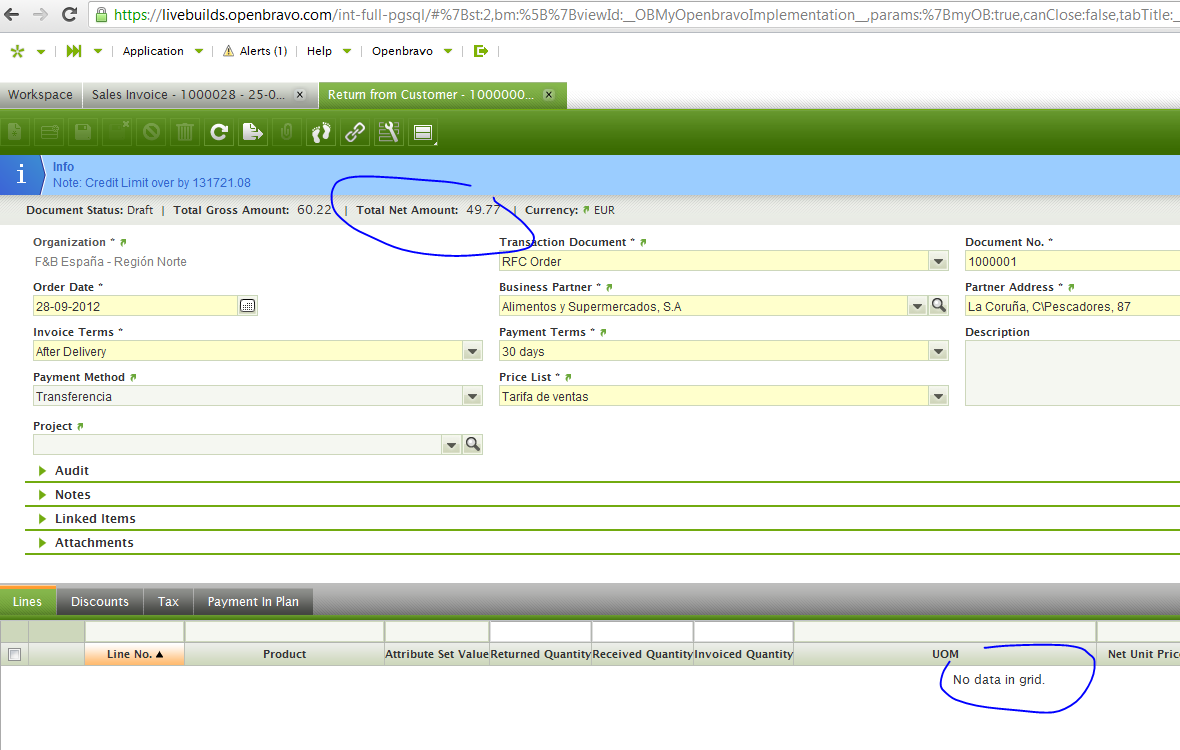This screenshot has width=1180, height=750.
Task: Click the New Row in Grid icon
Action: click(x=50, y=132)
